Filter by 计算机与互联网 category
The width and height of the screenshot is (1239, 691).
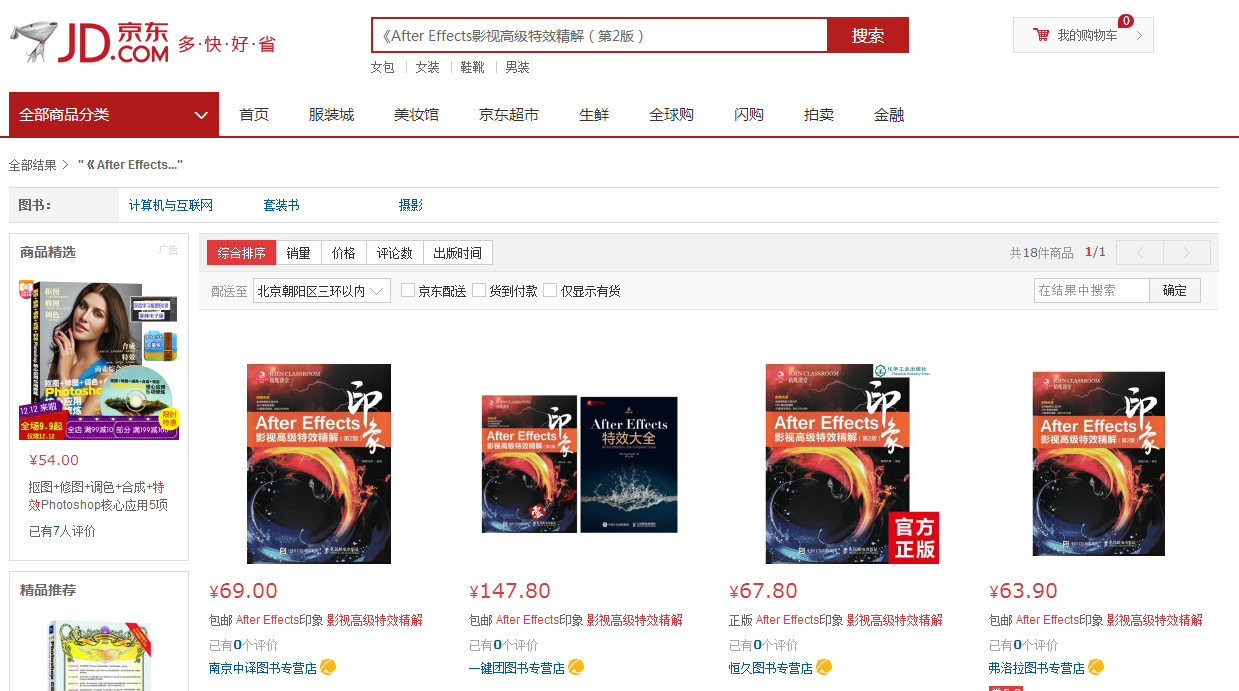click(171, 205)
